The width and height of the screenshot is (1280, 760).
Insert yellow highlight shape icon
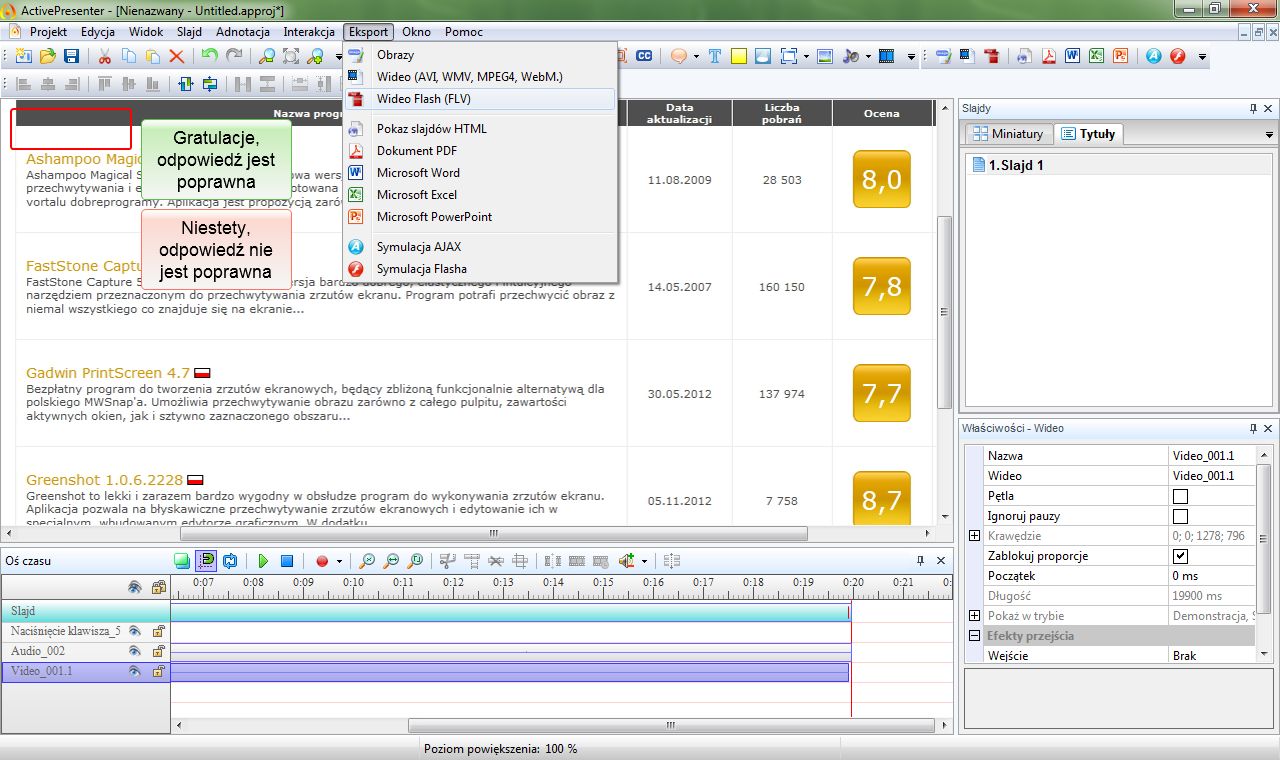point(738,57)
